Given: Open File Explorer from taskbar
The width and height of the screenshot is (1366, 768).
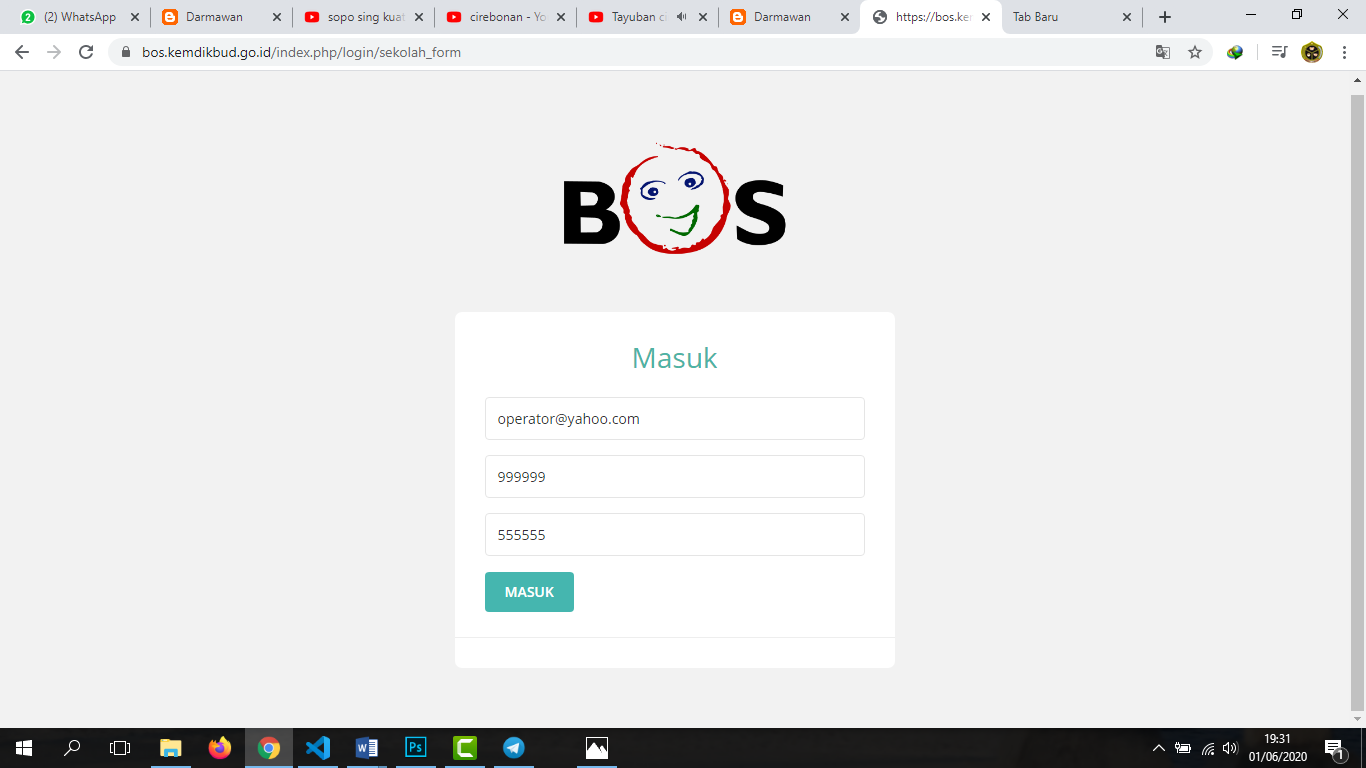Looking at the screenshot, I should (171, 748).
